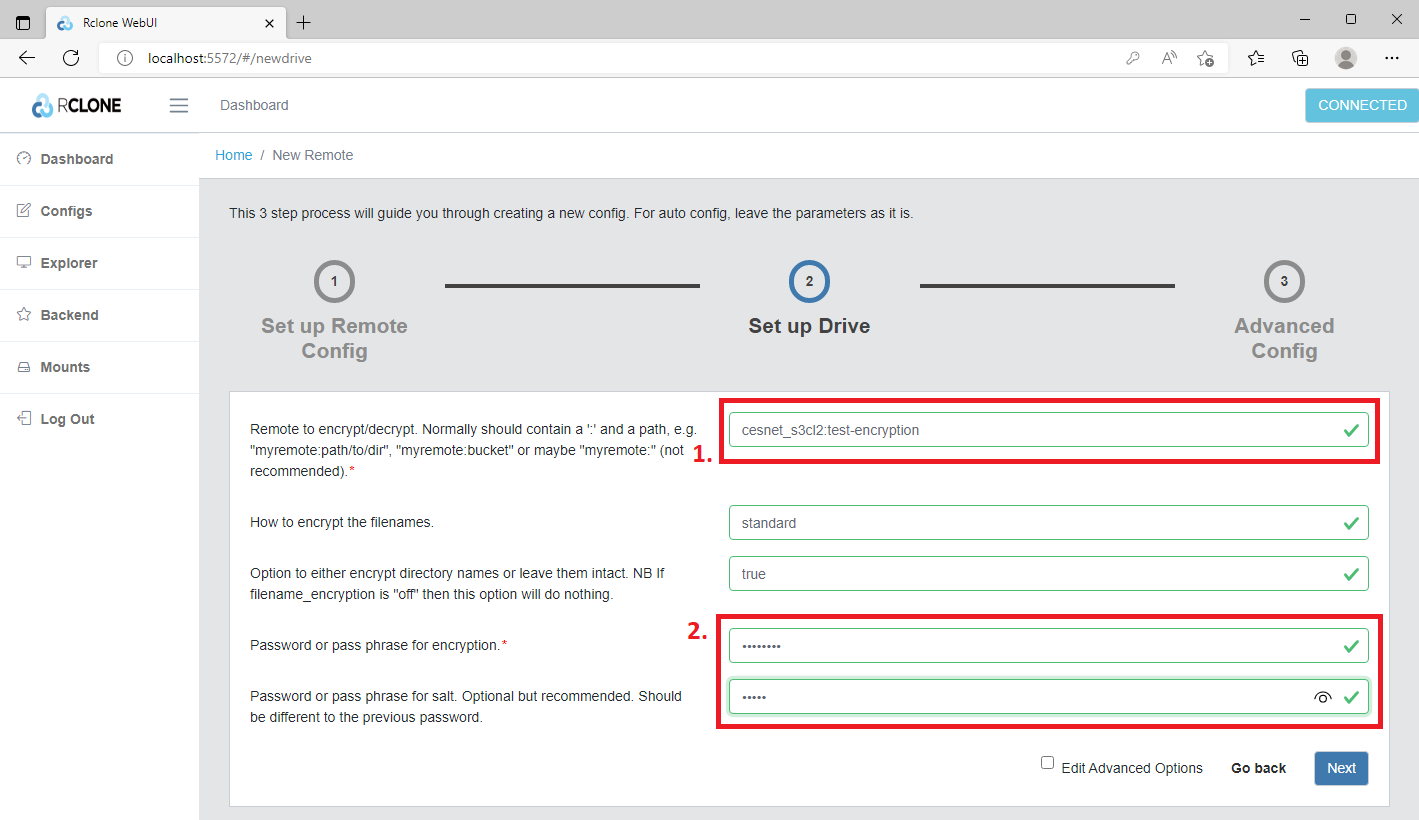Click the Go back button
Viewport: 1419px width, 820px height.
coord(1258,768)
